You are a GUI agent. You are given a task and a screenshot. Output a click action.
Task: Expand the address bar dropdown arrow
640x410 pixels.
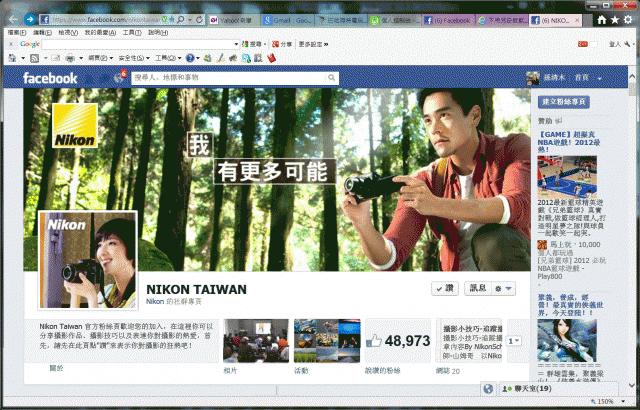[190, 19]
